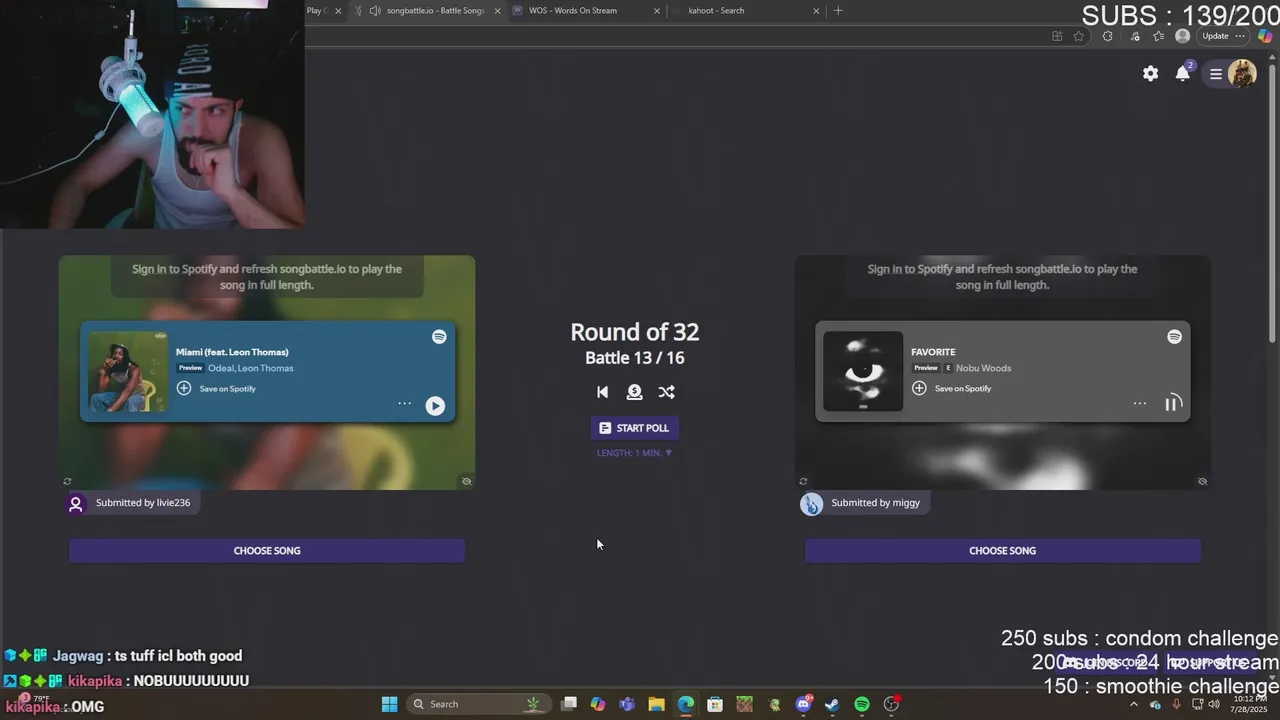Click Spotify logo on Miami card

(x=439, y=337)
